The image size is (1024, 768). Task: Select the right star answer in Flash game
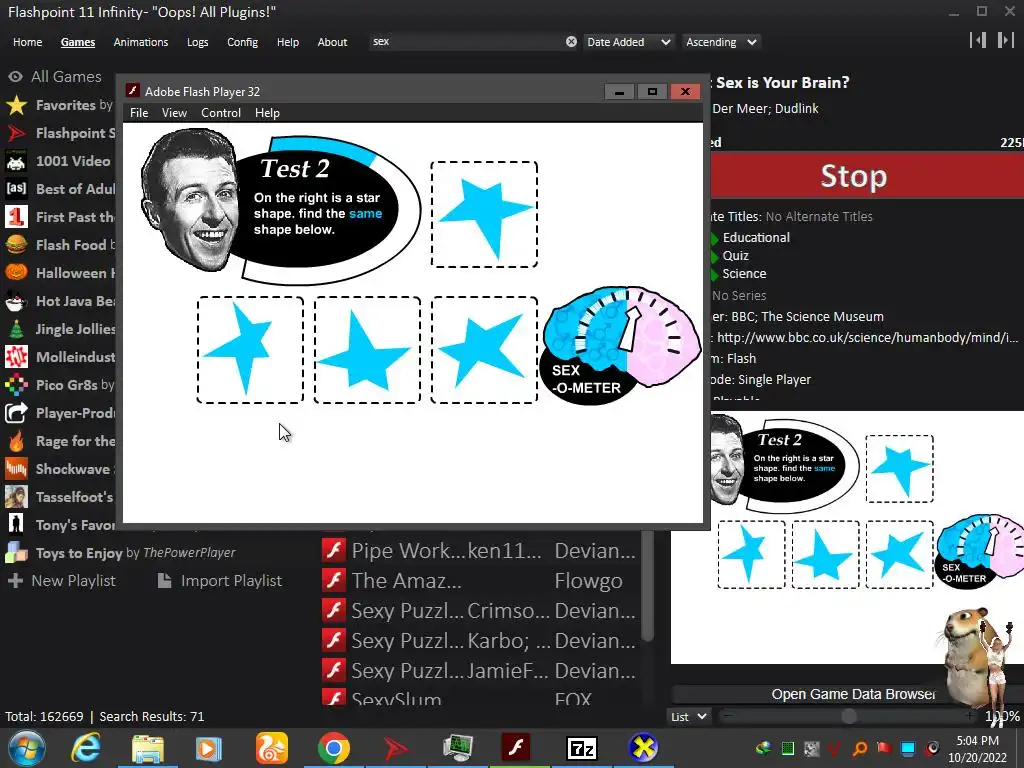point(484,350)
